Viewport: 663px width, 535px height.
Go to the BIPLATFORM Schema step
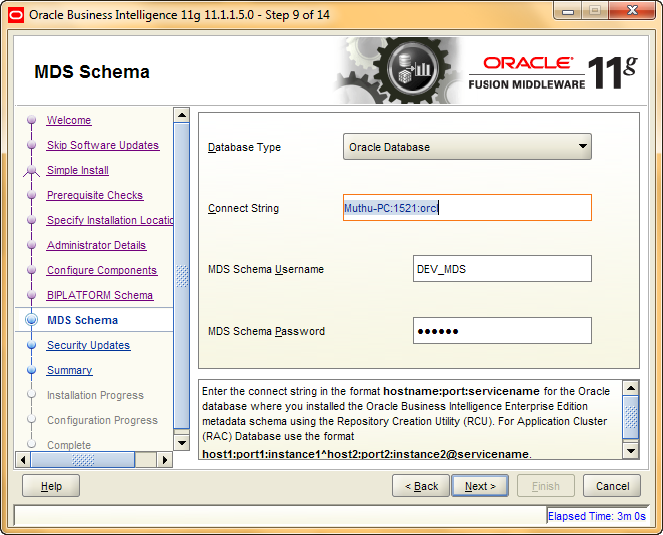tap(100, 295)
